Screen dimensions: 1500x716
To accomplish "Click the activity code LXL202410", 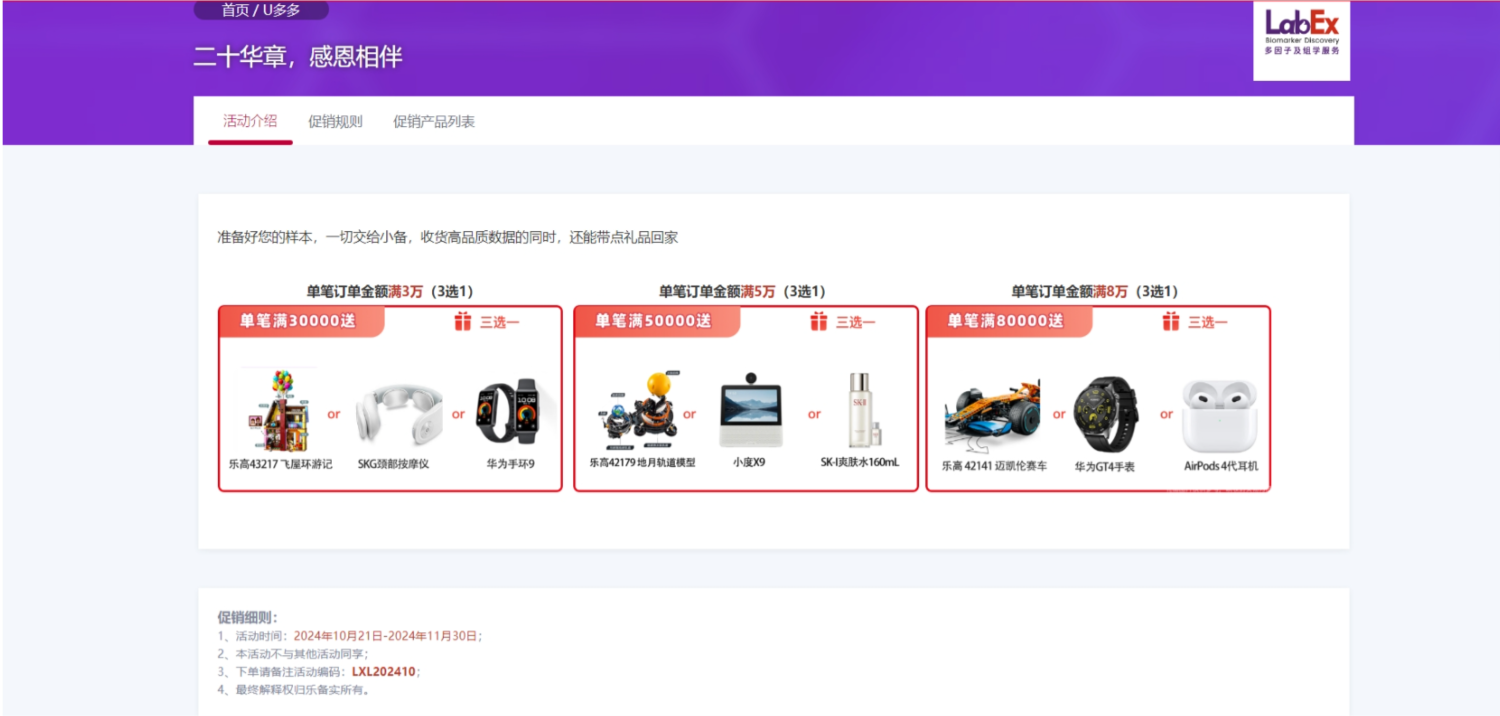I will point(384,672).
